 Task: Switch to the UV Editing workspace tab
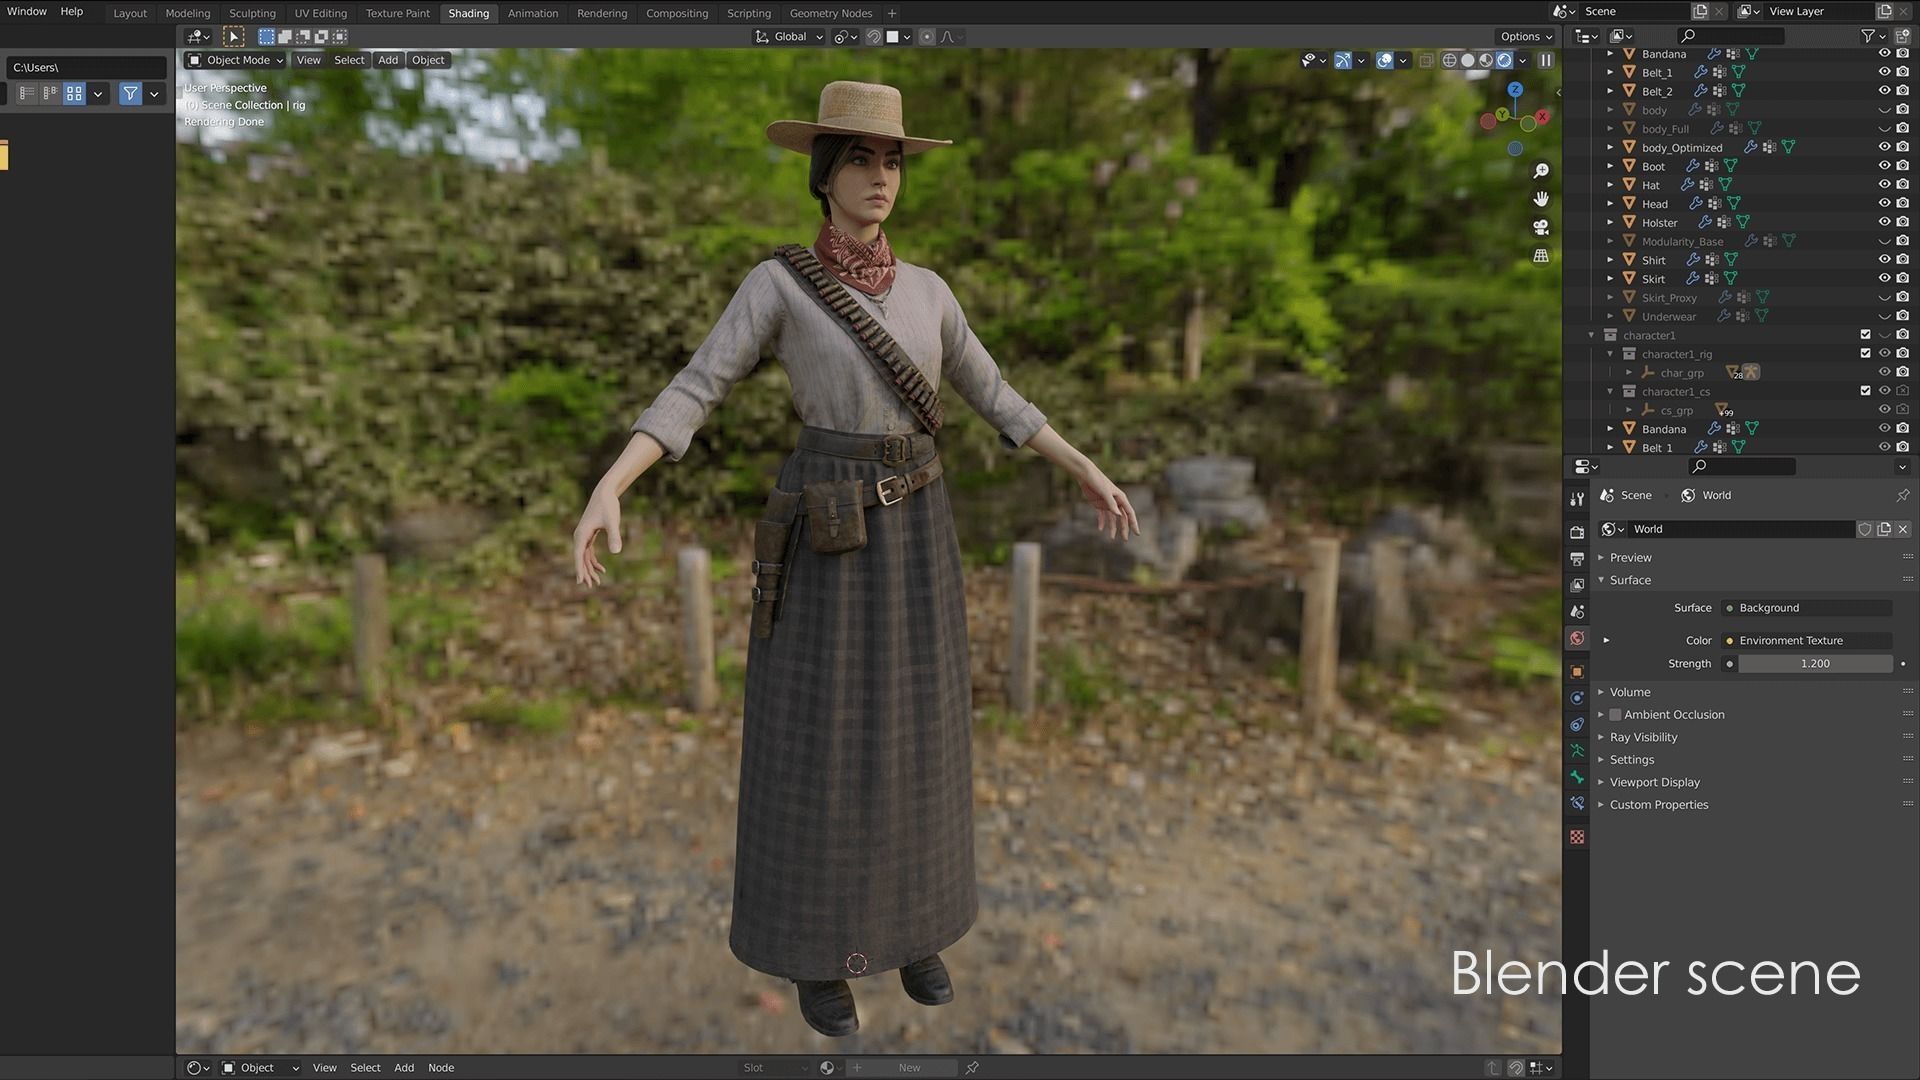pos(320,13)
